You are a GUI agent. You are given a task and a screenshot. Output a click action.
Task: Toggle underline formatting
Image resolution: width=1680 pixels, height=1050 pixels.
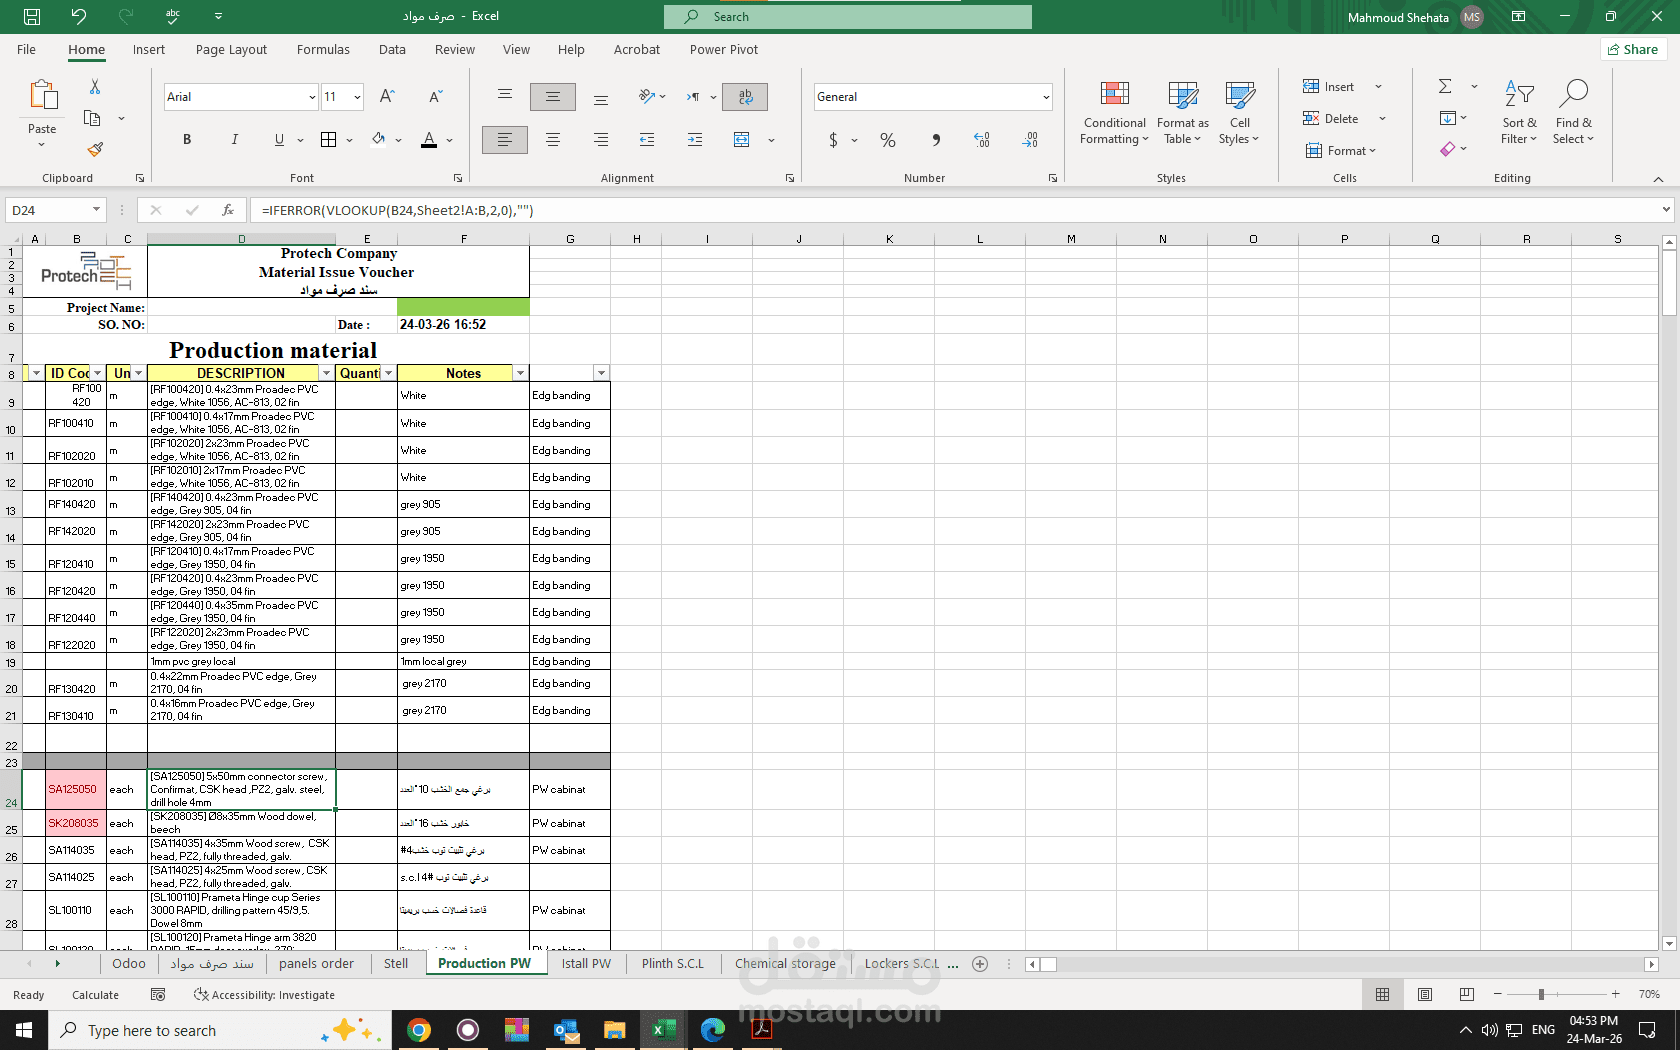(x=279, y=140)
